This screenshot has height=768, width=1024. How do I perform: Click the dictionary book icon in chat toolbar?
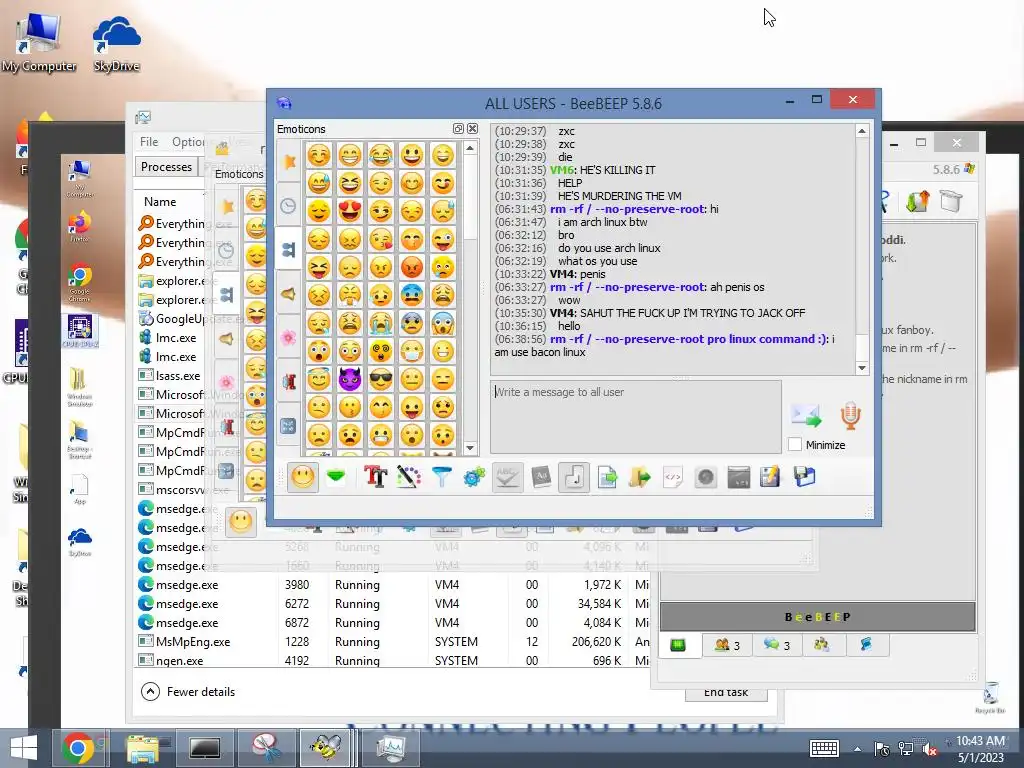pyautogui.click(x=541, y=477)
